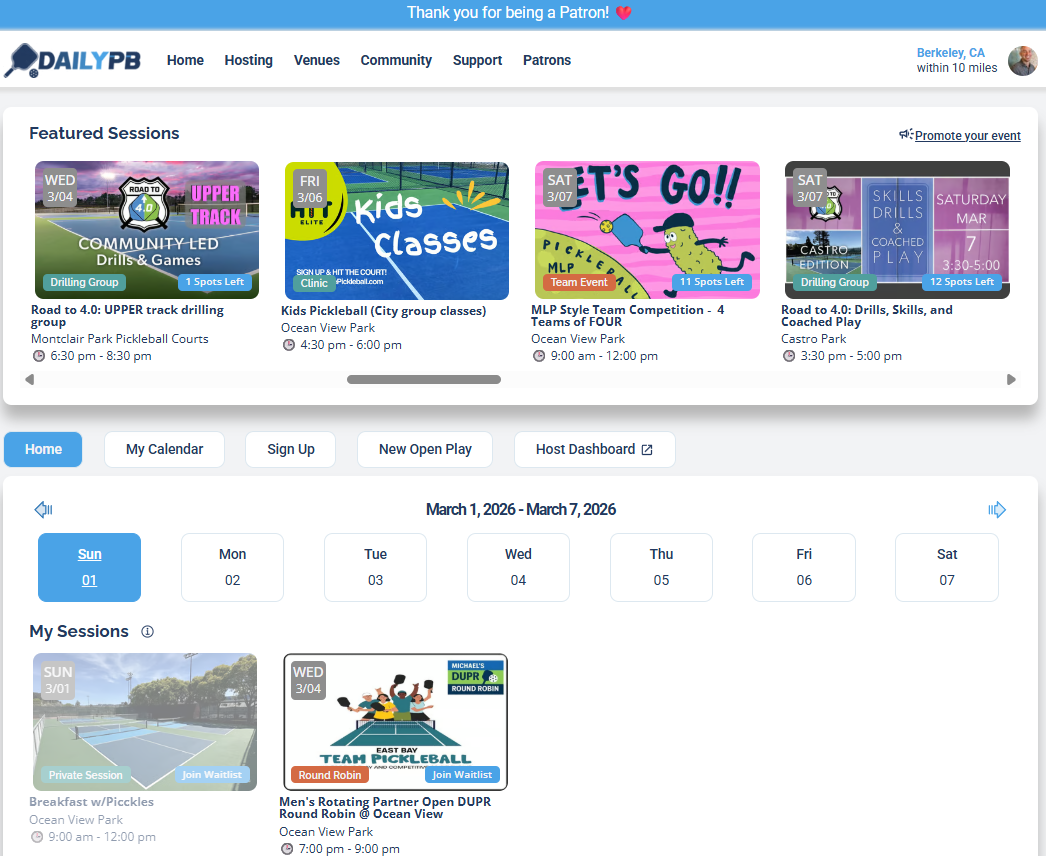The width and height of the screenshot is (1046, 856).
Task: Switch to My Calendar tab
Action: [165, 449]
